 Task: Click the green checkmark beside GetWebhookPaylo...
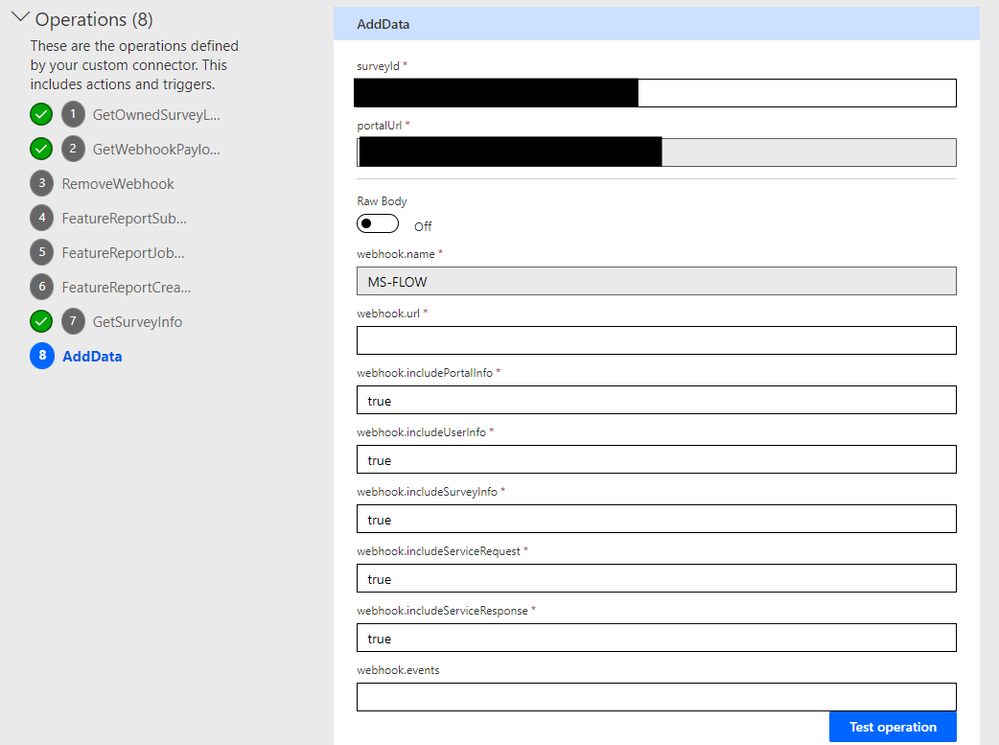[41, 149]
